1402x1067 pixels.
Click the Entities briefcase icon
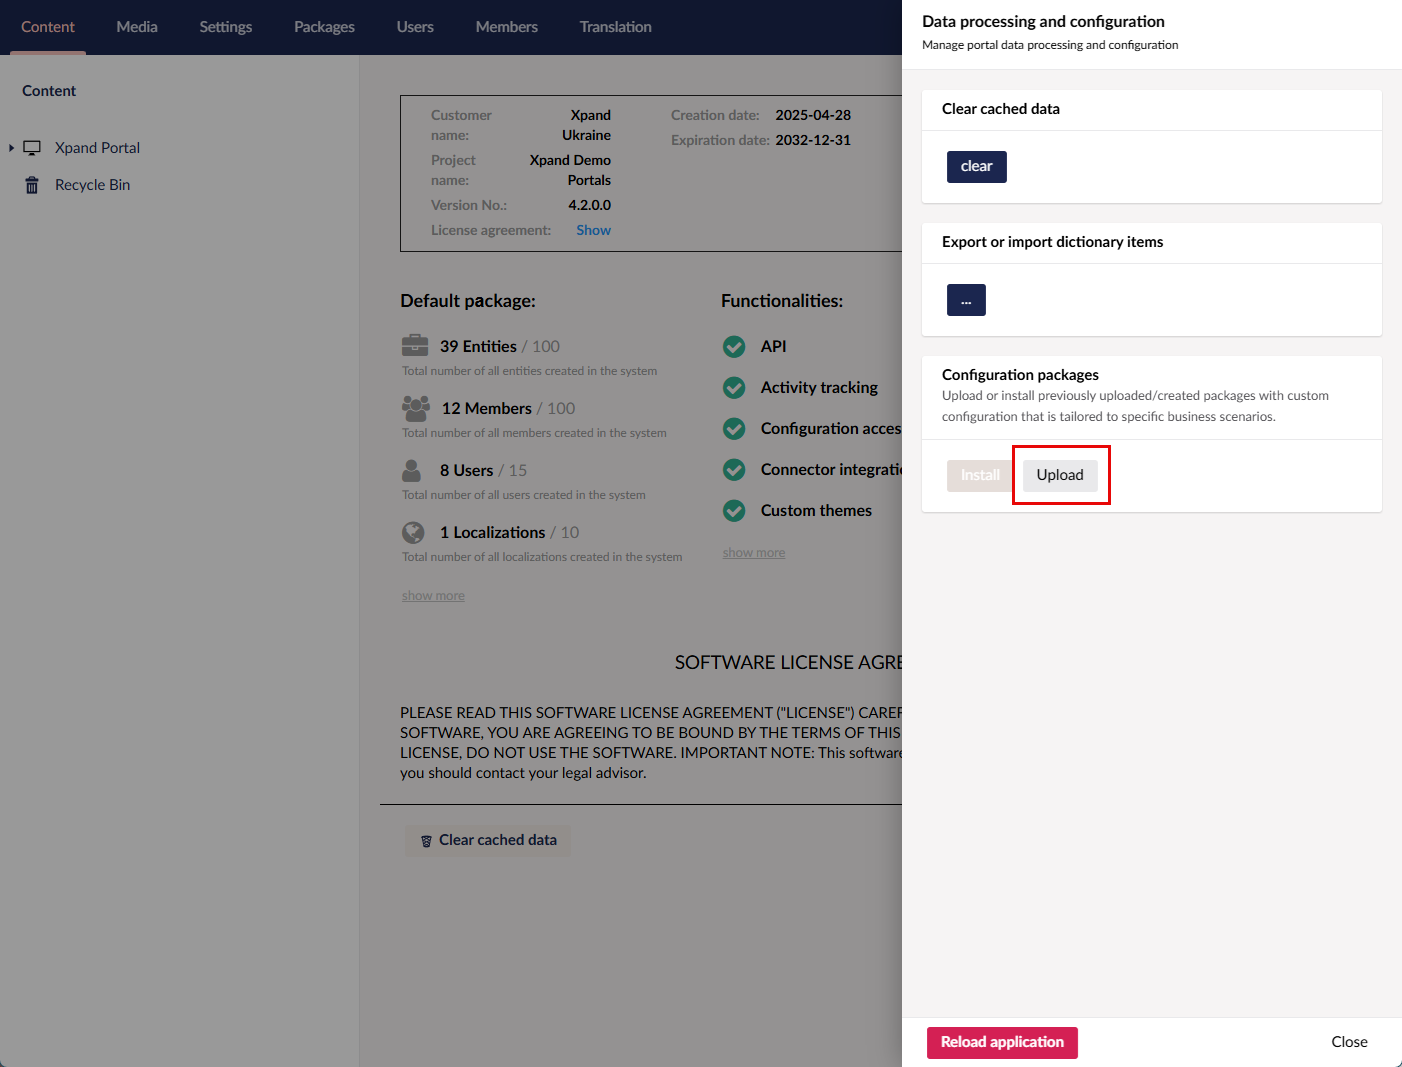coord(415,346)
